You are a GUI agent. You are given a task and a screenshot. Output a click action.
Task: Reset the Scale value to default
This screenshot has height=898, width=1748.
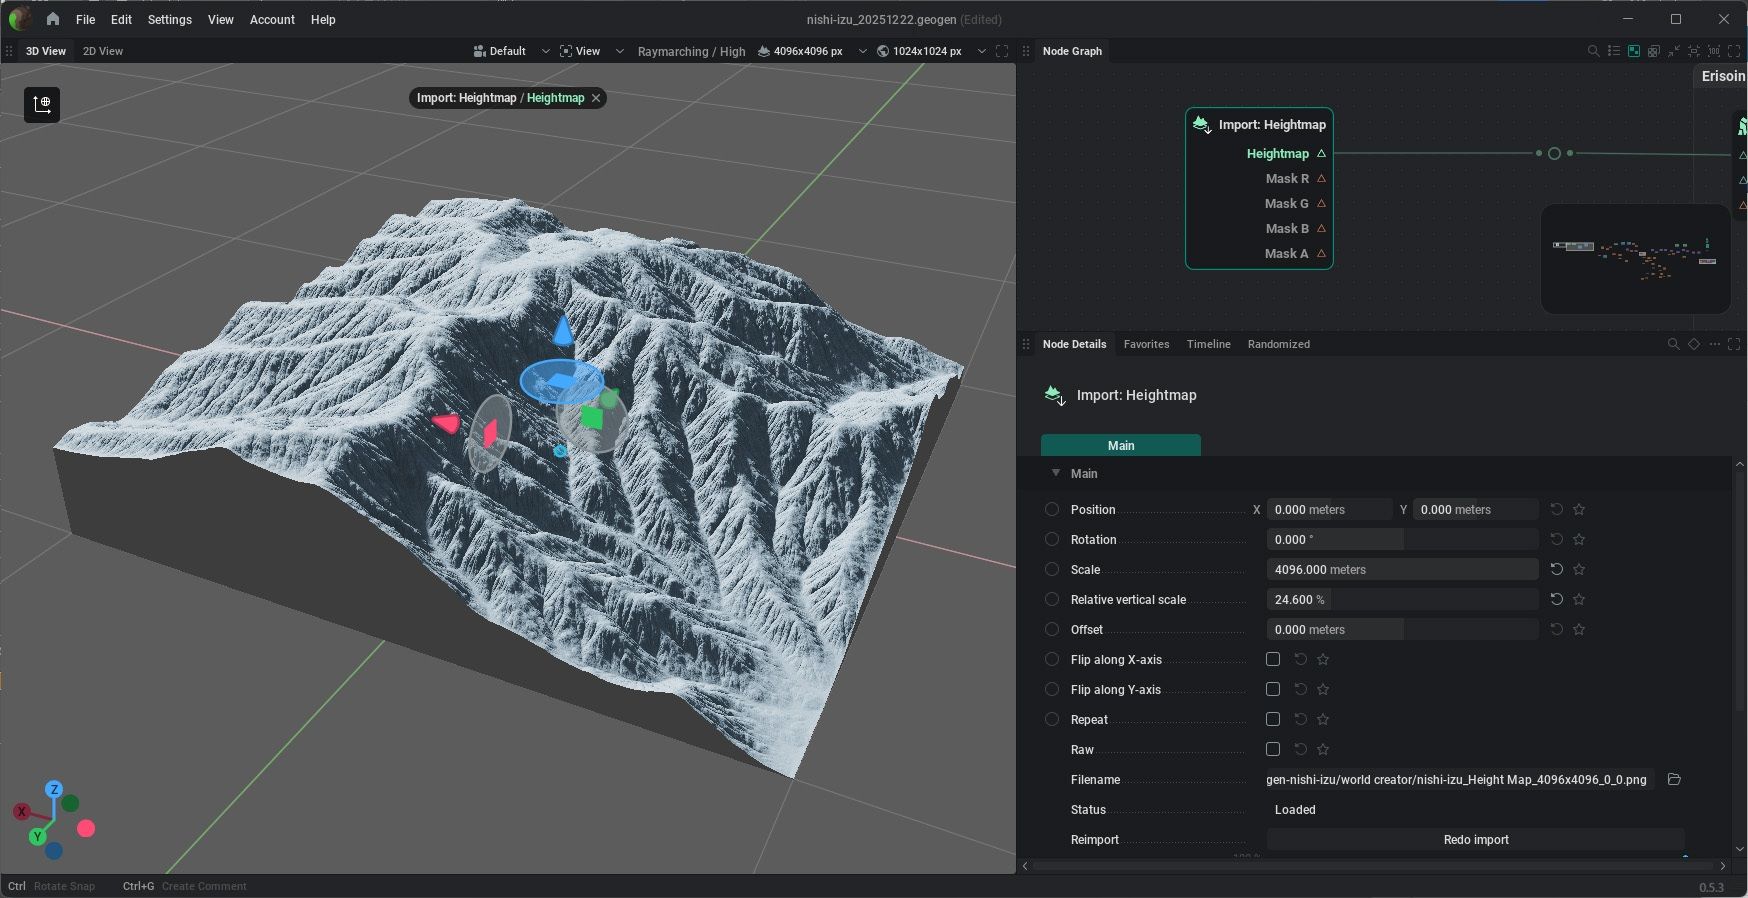coord(1556,569)
